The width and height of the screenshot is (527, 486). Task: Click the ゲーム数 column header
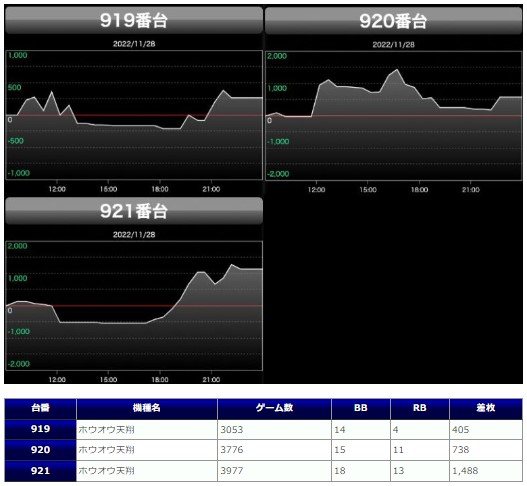(274, 408)
